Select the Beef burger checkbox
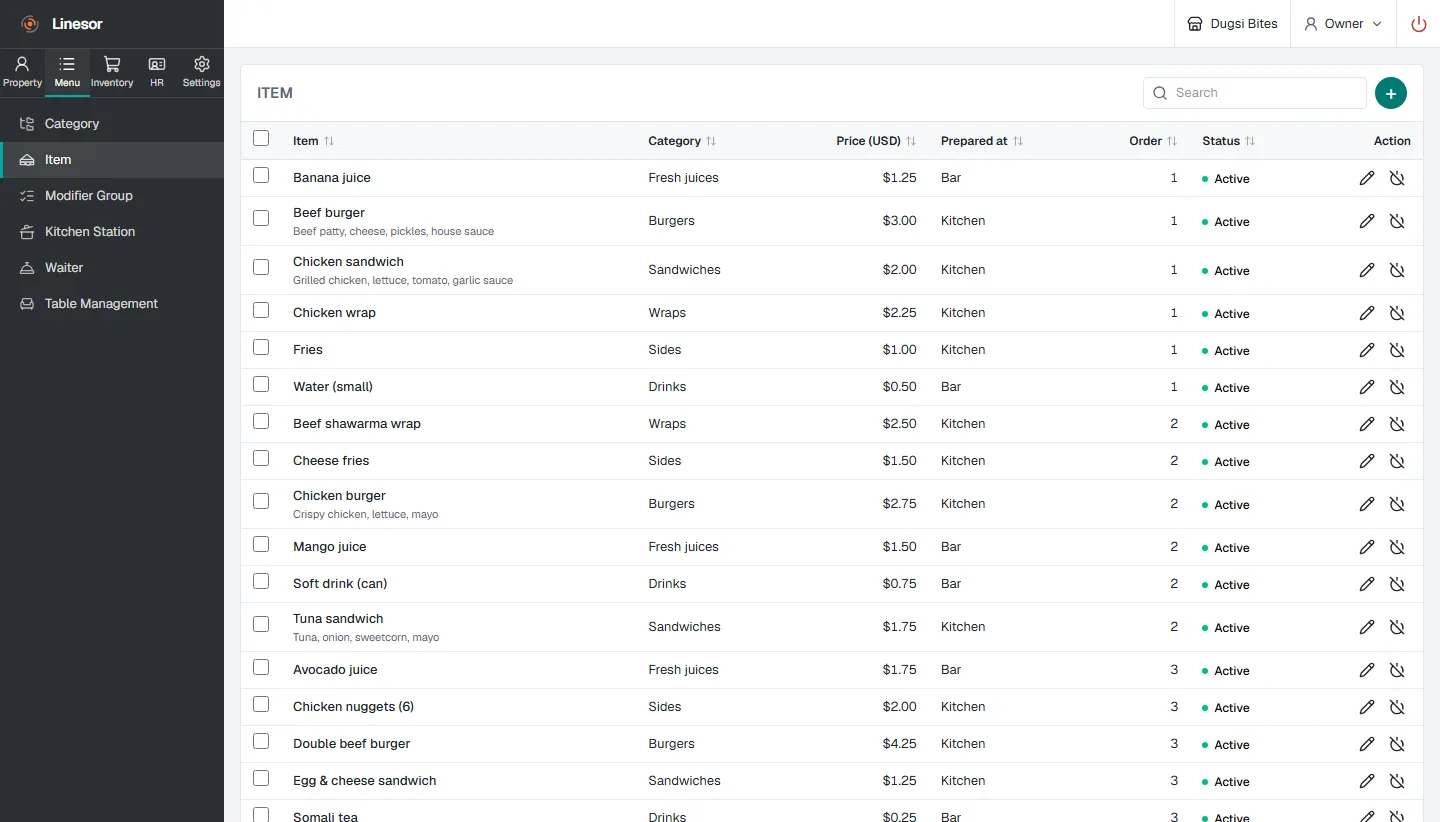The width and height of the screenshot is (1440, 822). pos(261,218)
